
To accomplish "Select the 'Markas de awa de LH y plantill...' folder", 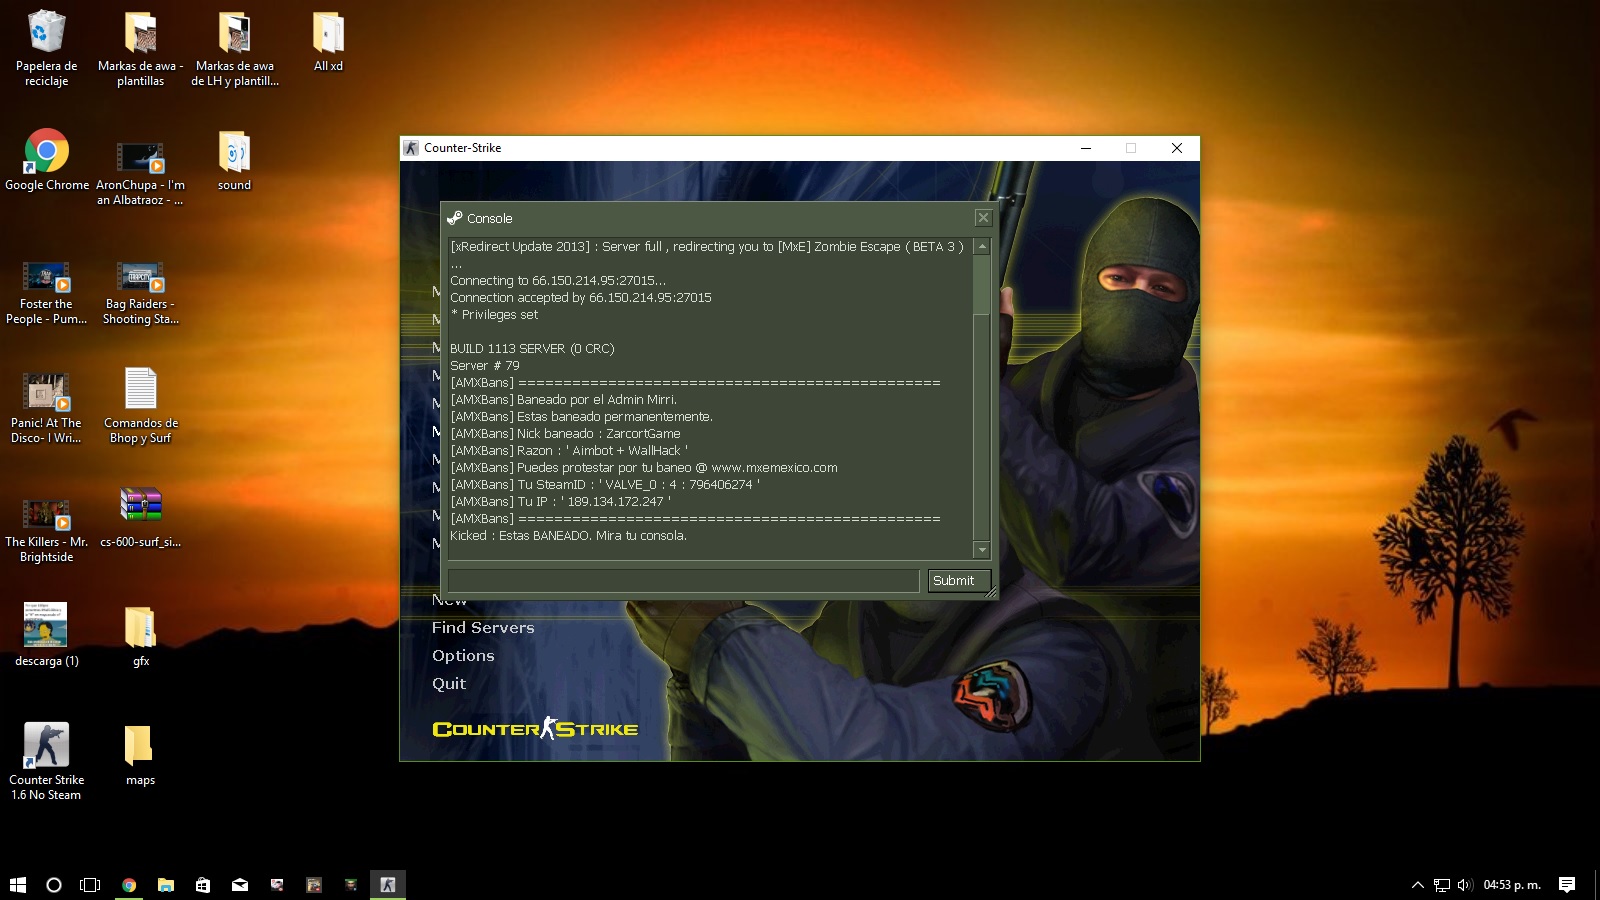I will coord(235,48).
